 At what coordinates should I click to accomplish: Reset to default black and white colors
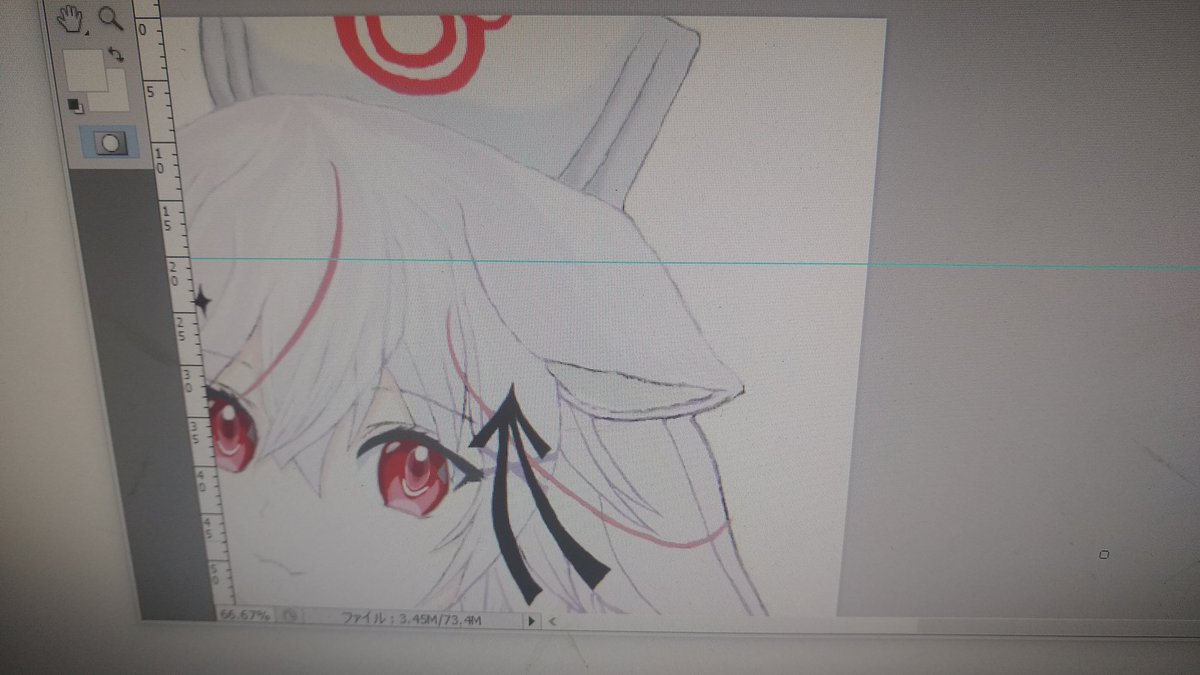[75, 104]
